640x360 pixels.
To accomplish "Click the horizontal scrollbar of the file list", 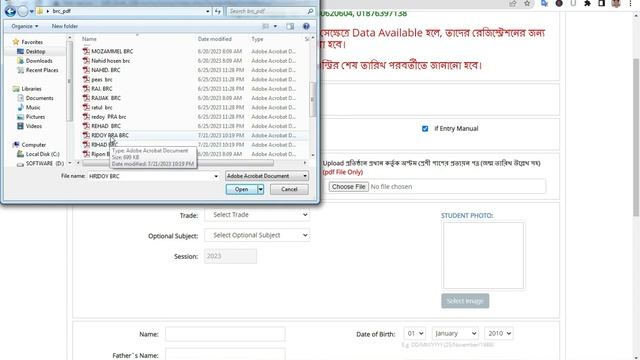I will click(x=178, y=163).
